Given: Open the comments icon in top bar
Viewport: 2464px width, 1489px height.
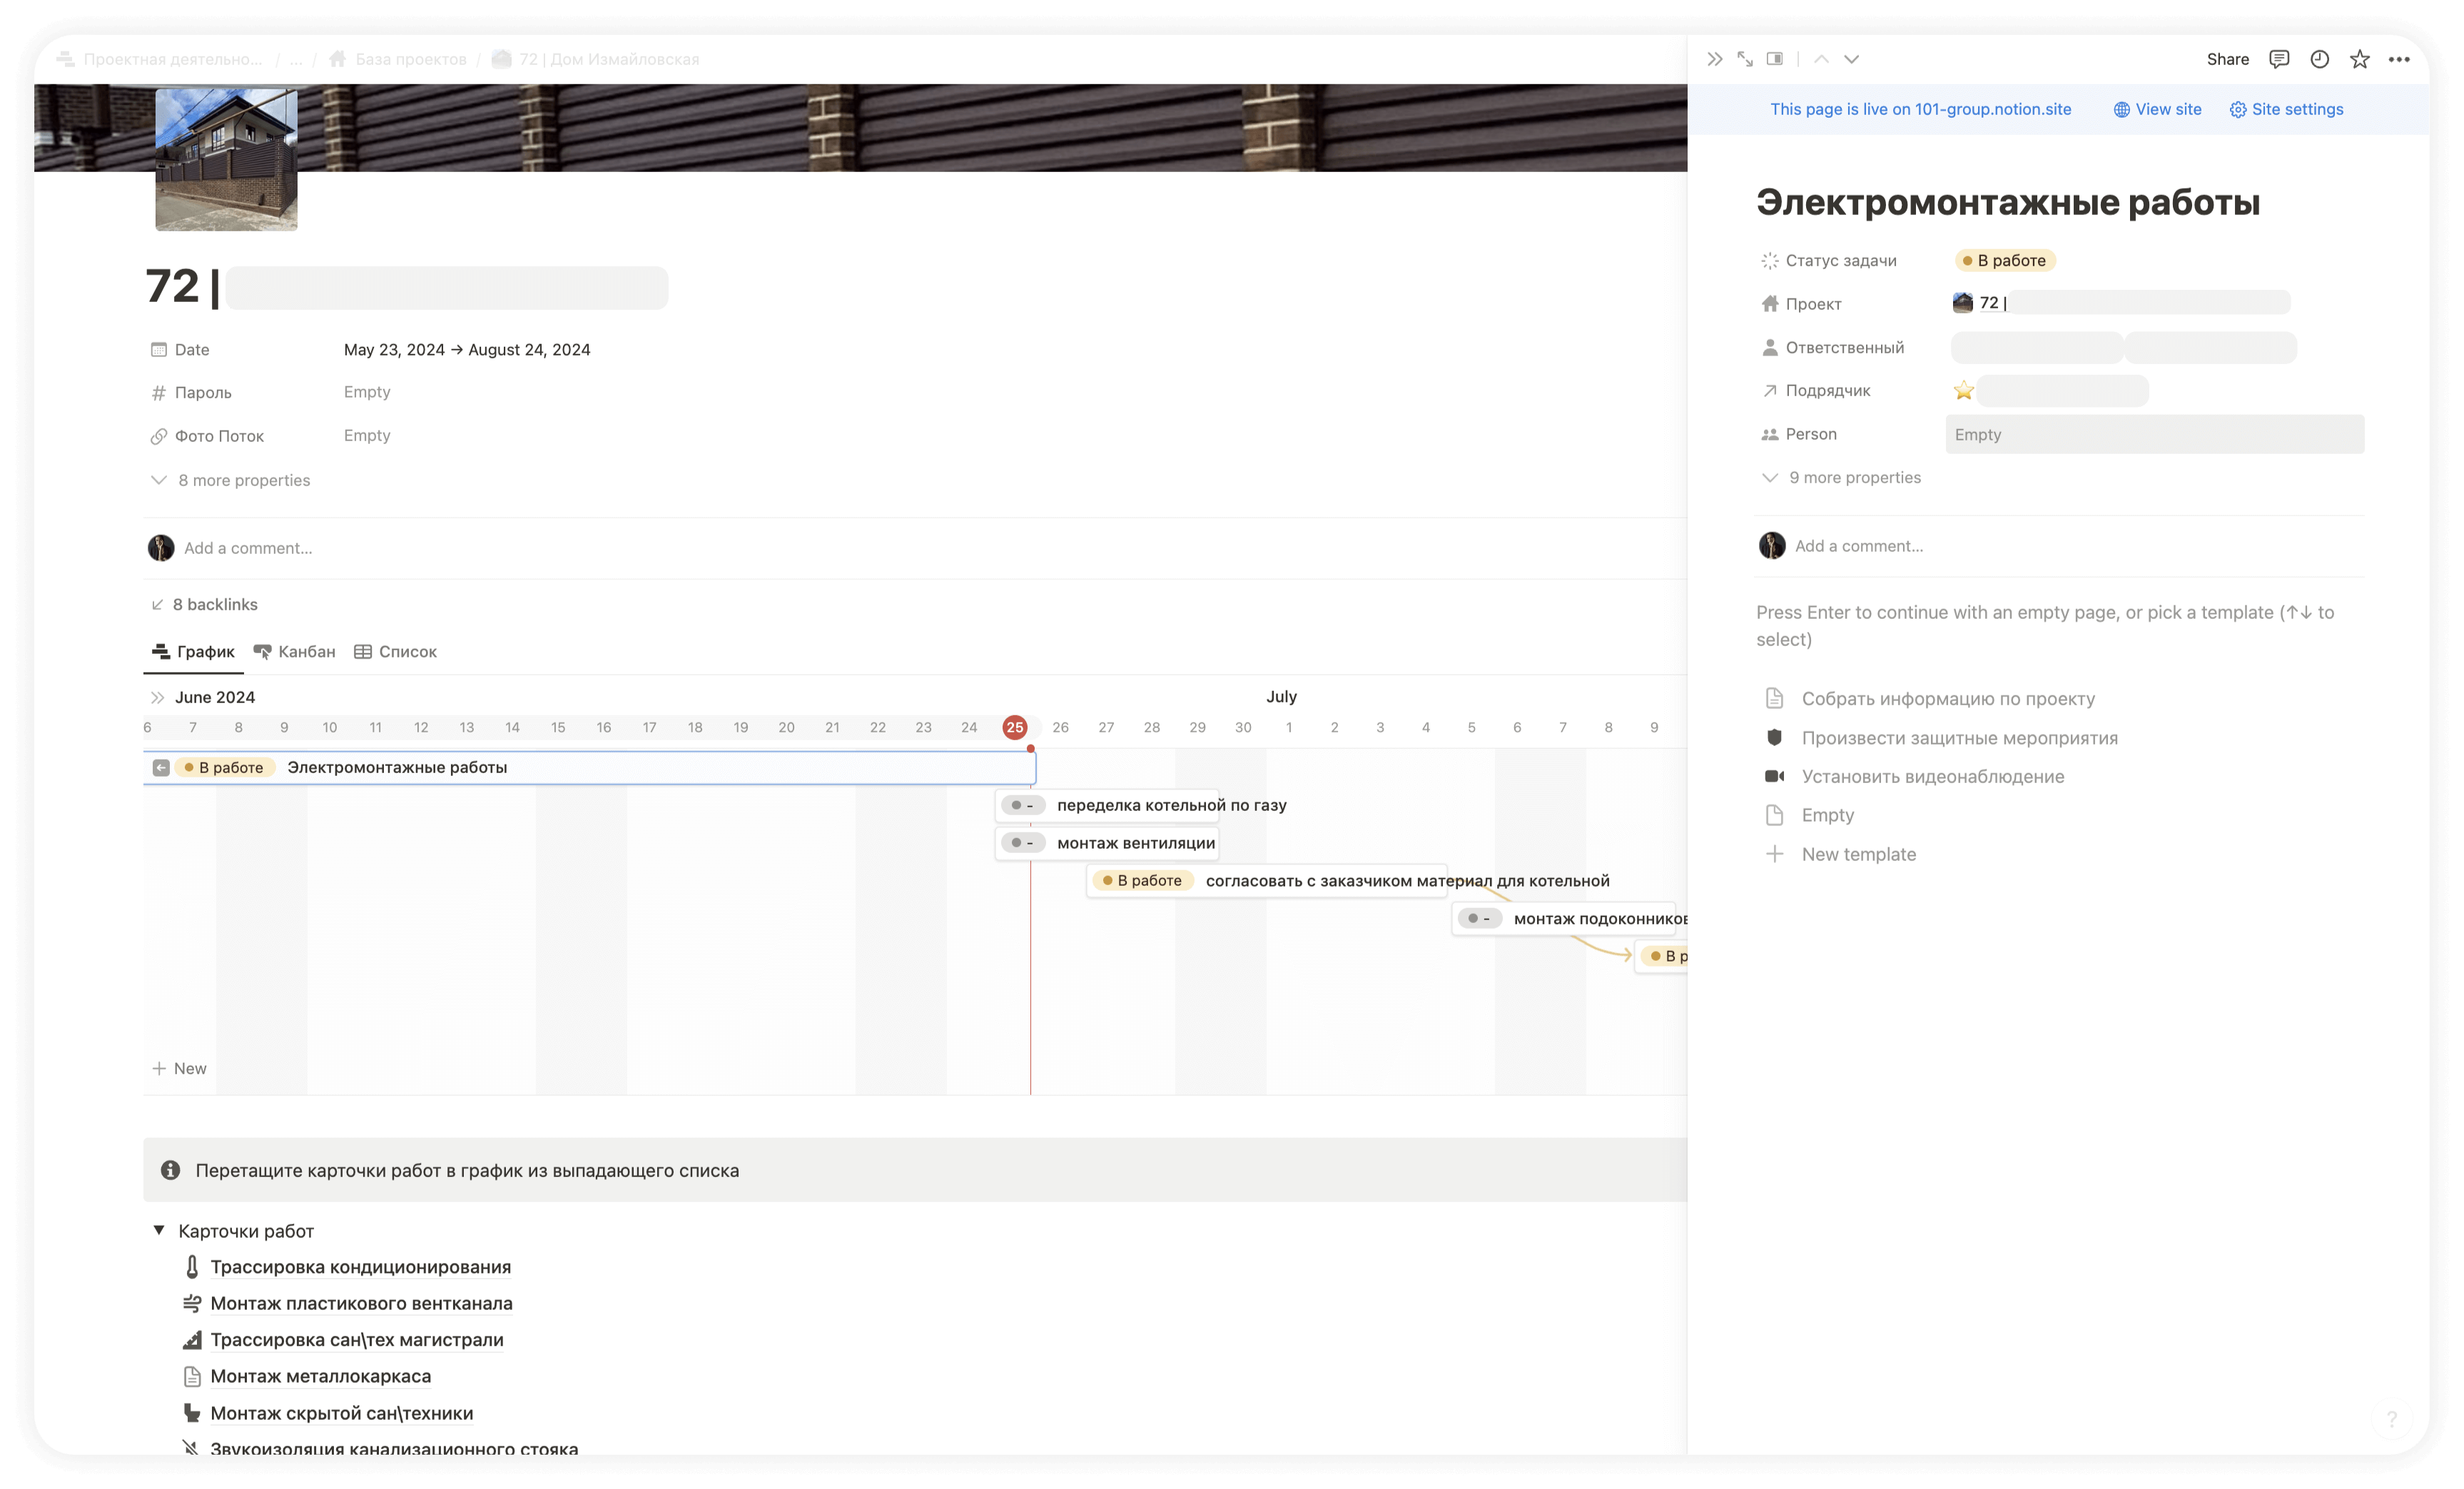Looking at the screenshot, I should pos(2279,59).
